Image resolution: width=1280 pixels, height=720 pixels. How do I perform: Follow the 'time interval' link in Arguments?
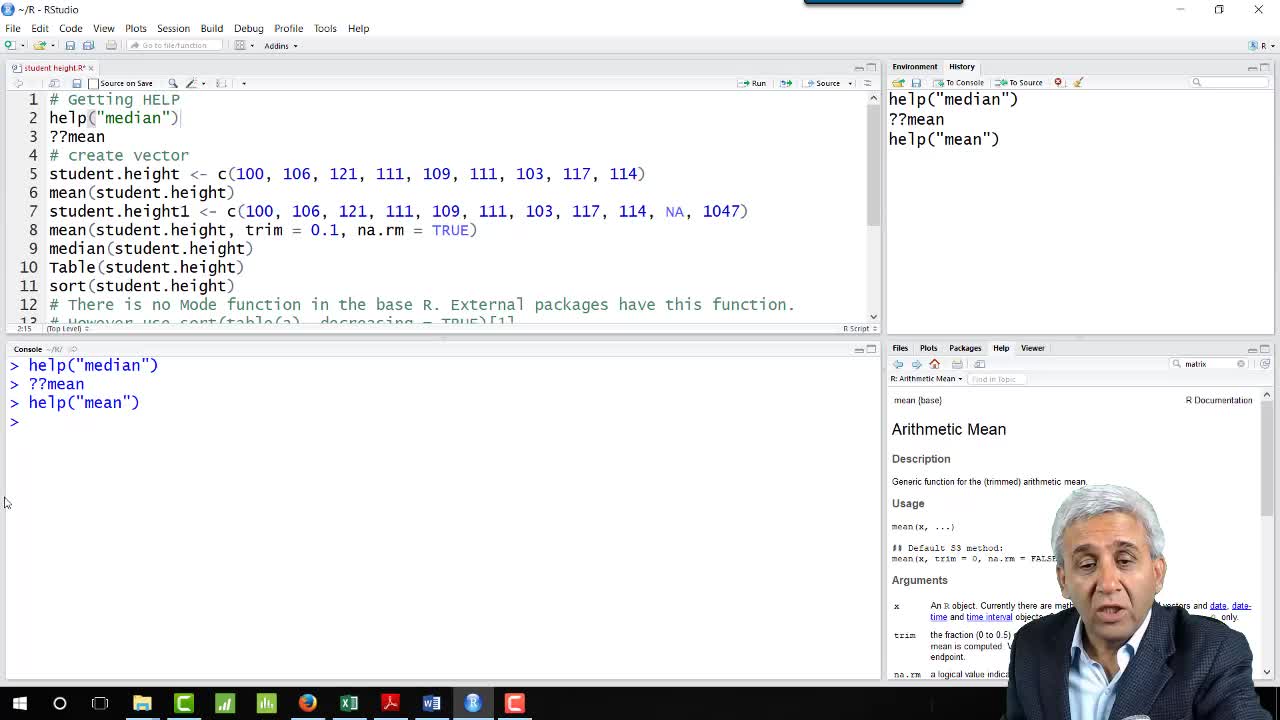[x=990, y=617]
